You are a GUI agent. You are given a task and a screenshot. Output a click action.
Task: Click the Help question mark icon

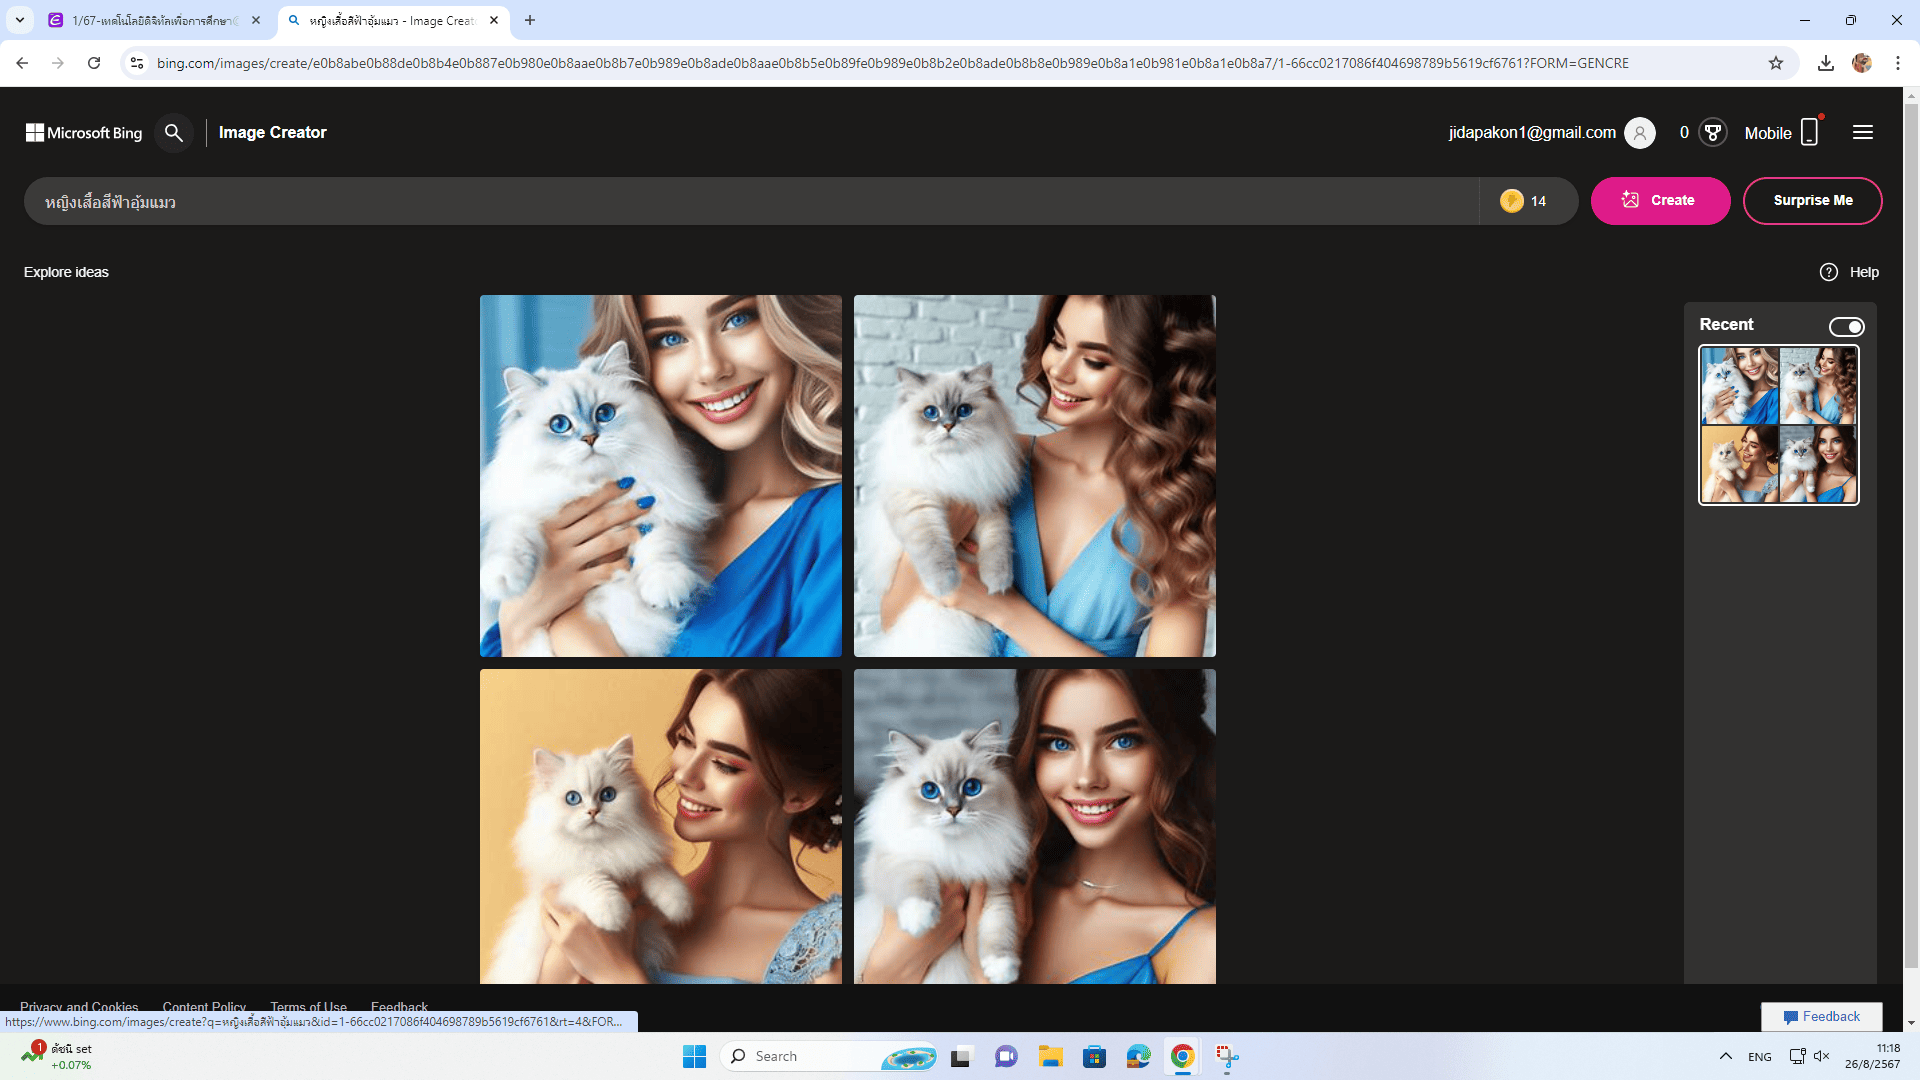(x=1829, y=272)
